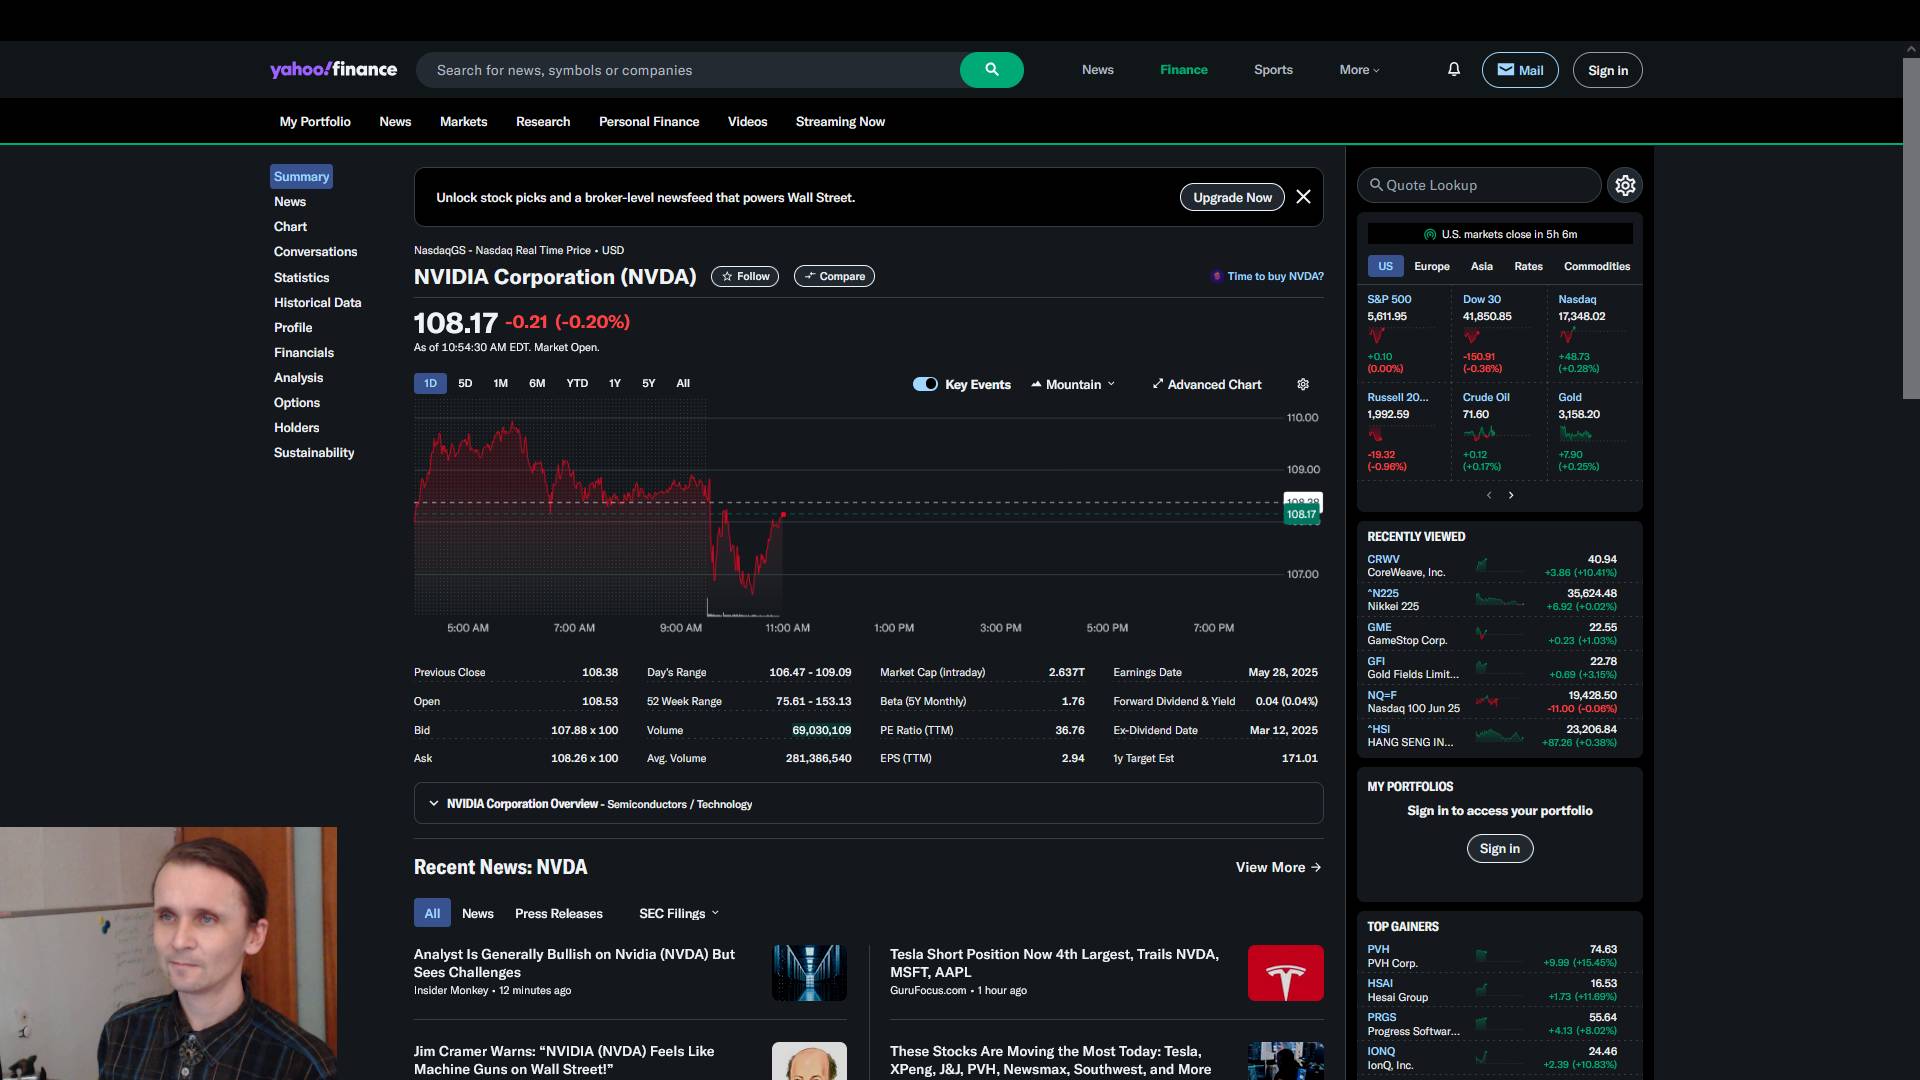Image resolution: width=1920 pixels, height=1080 pixels.
Task: Open the More menu in header
Action: click(x=1359, y=70)
